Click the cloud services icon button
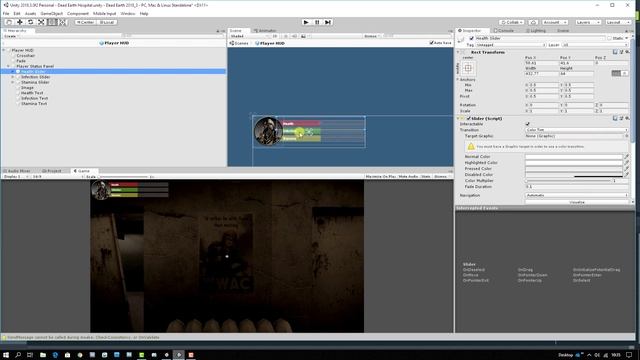This screenshot has height=360, width=640. click(x=533, y=22)
